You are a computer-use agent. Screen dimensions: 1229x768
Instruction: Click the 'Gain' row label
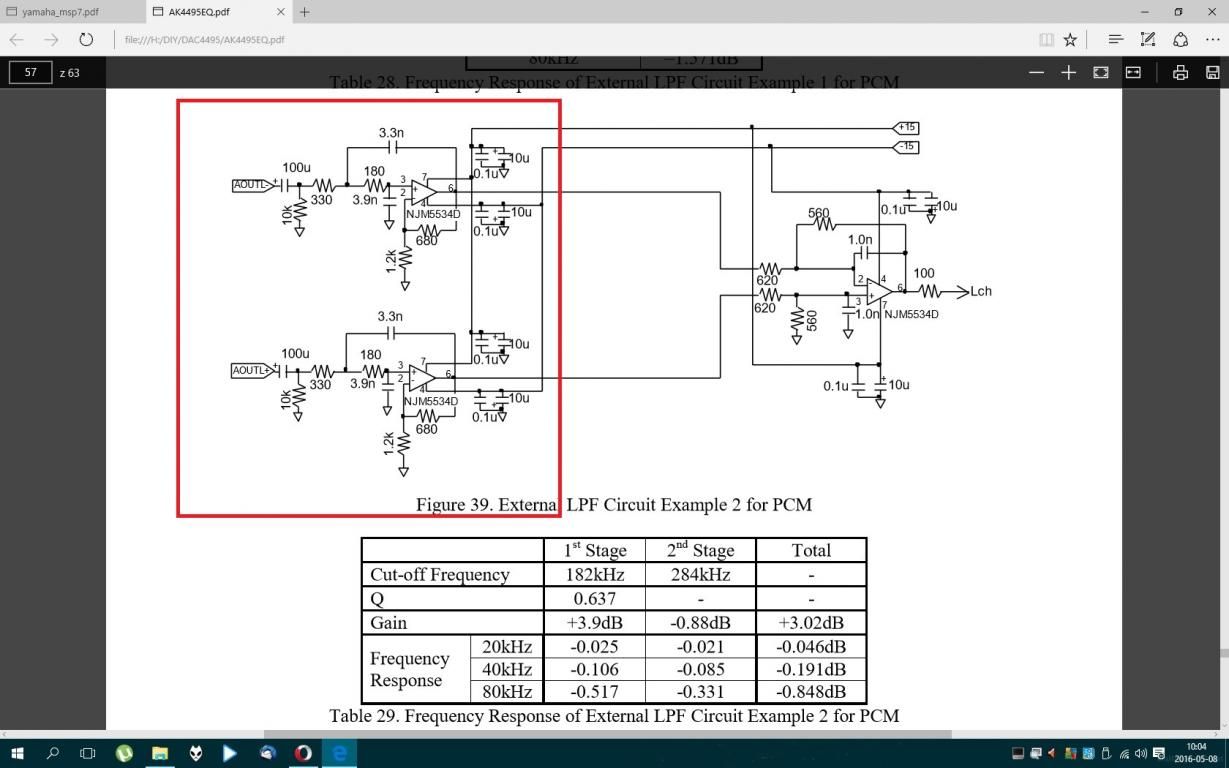[x=388, y=623]
